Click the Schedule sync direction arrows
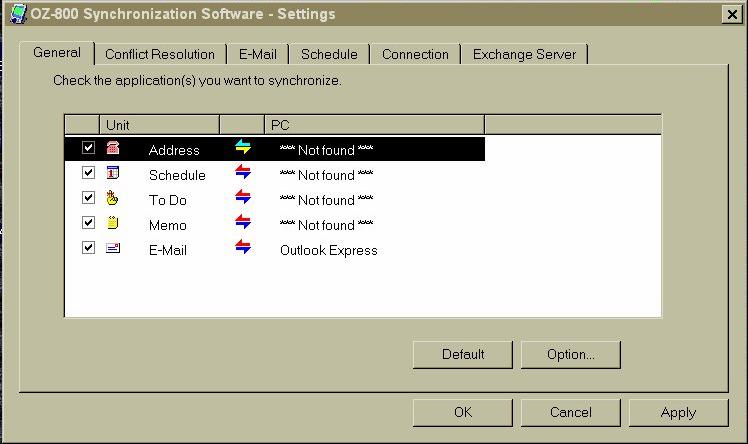Viewport: 748px width, 444px height. coord(243,173)
